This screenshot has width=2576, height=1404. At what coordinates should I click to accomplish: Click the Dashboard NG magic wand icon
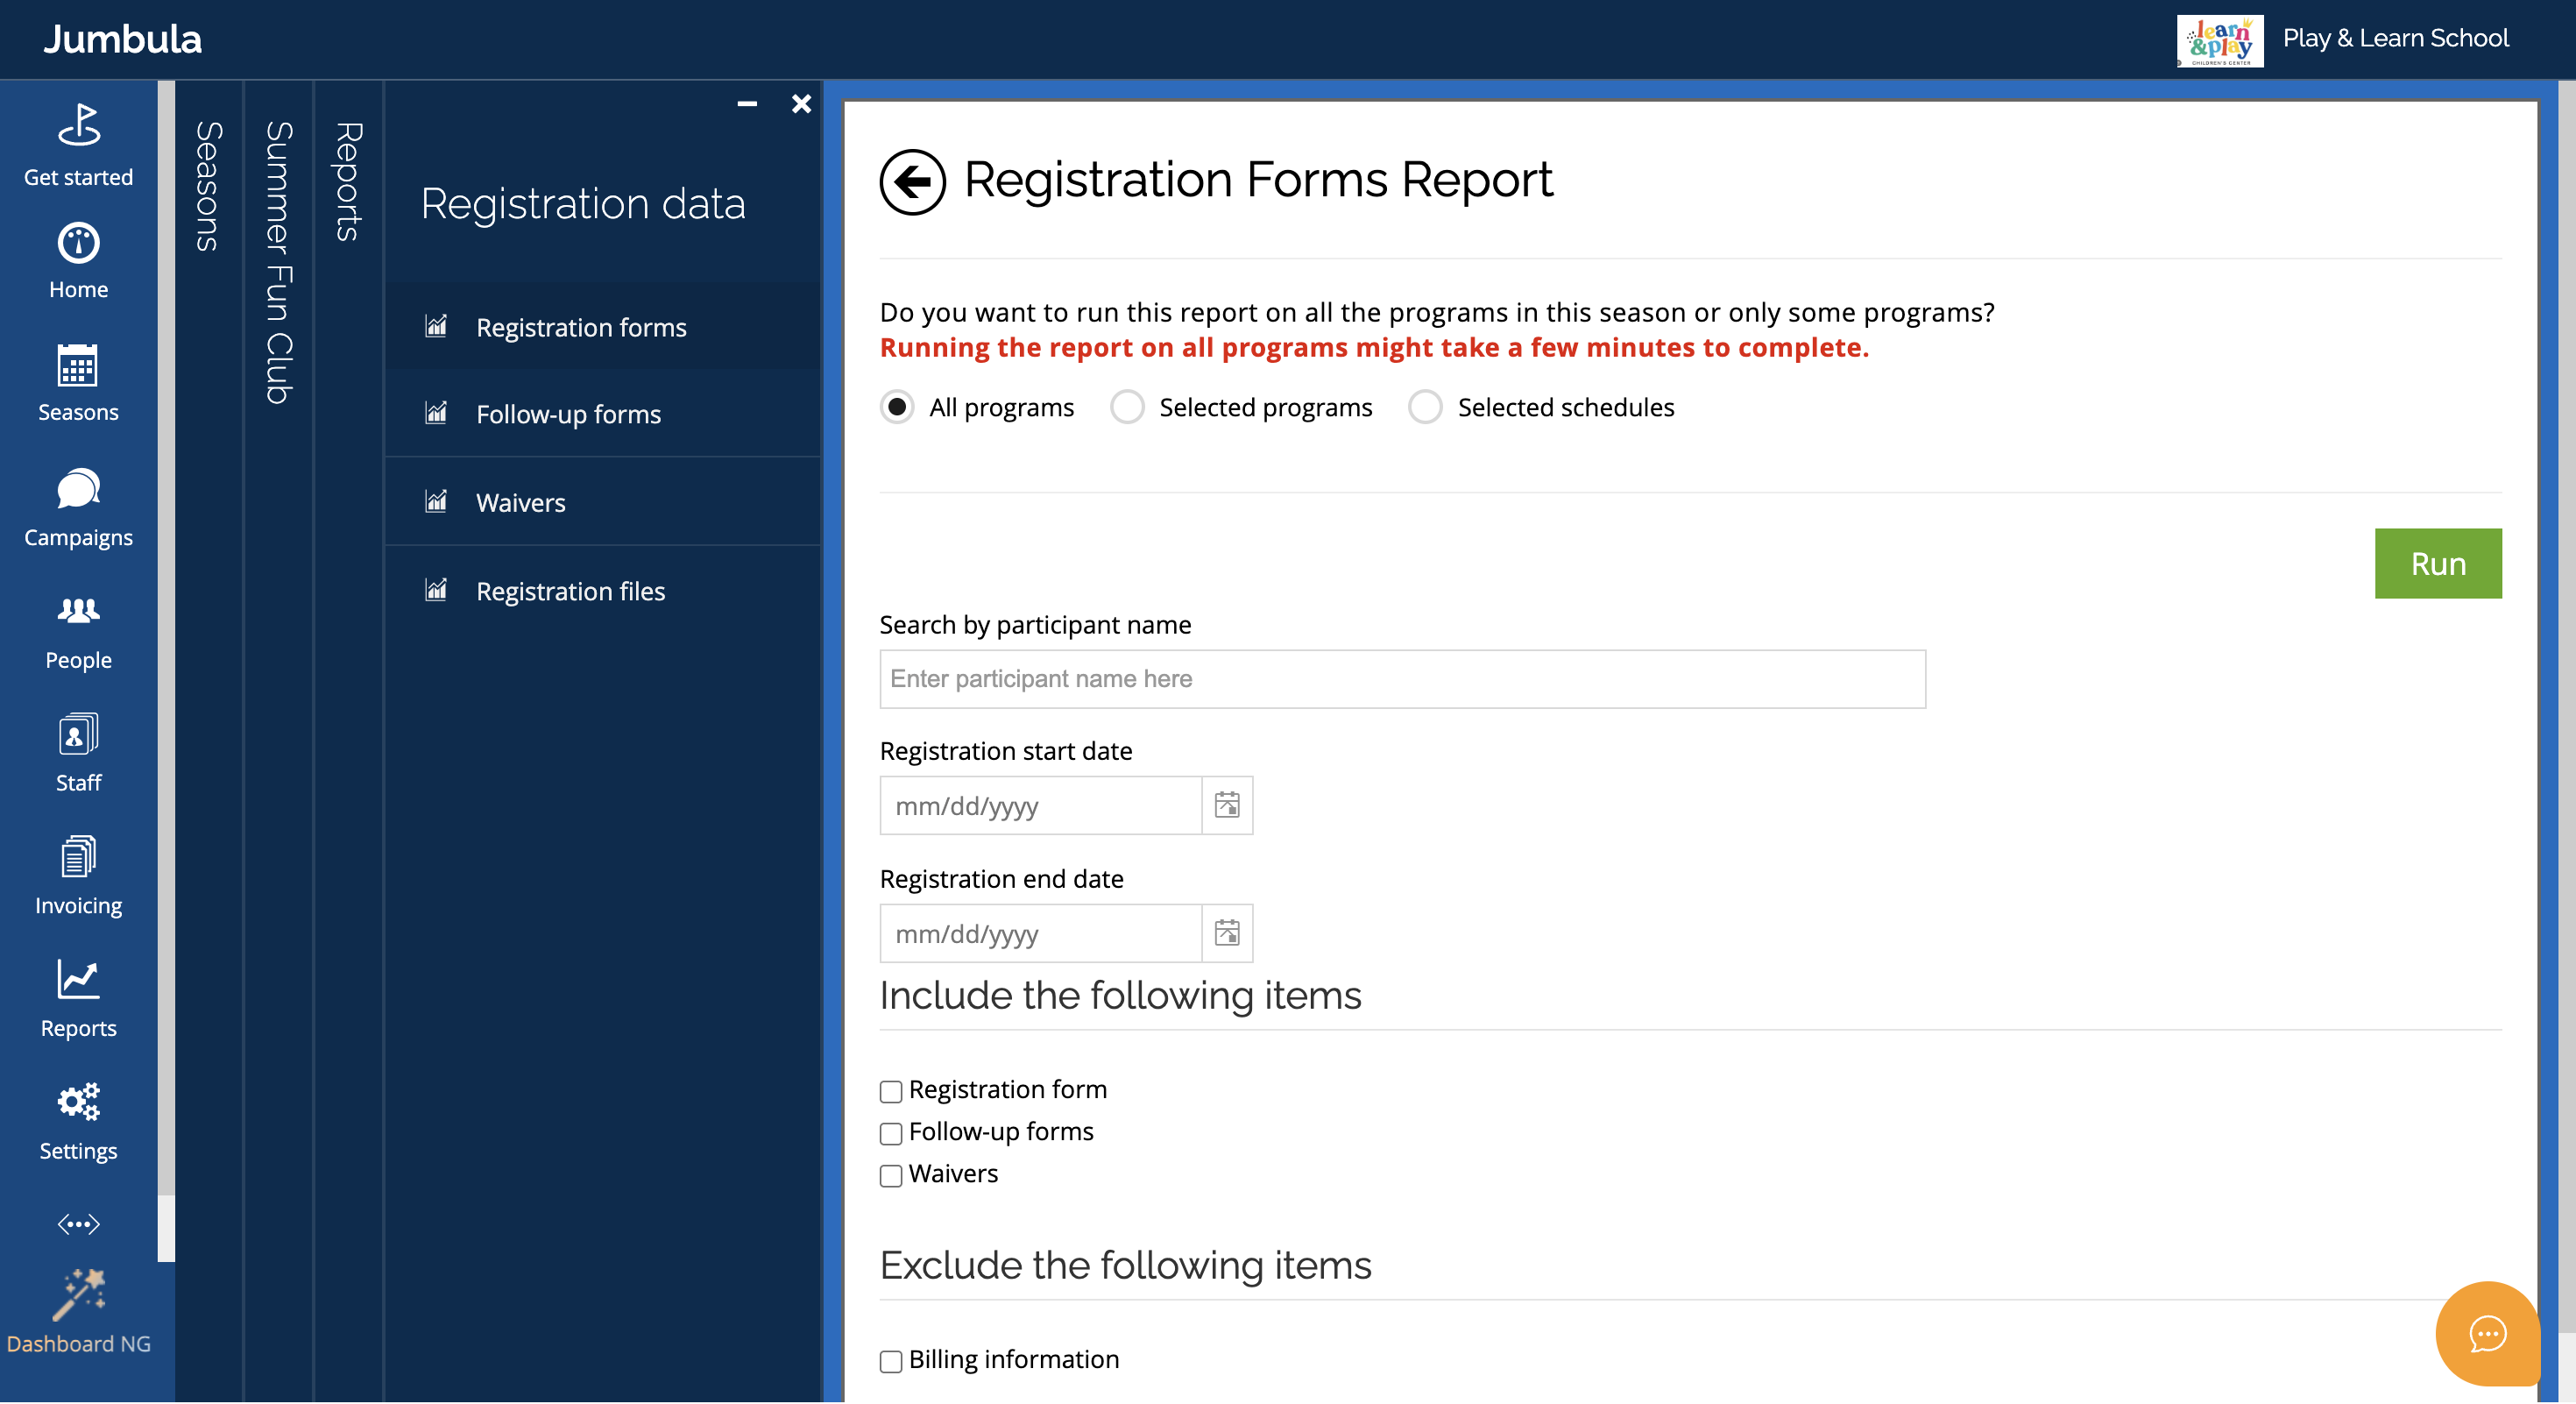click(78, 1295)
